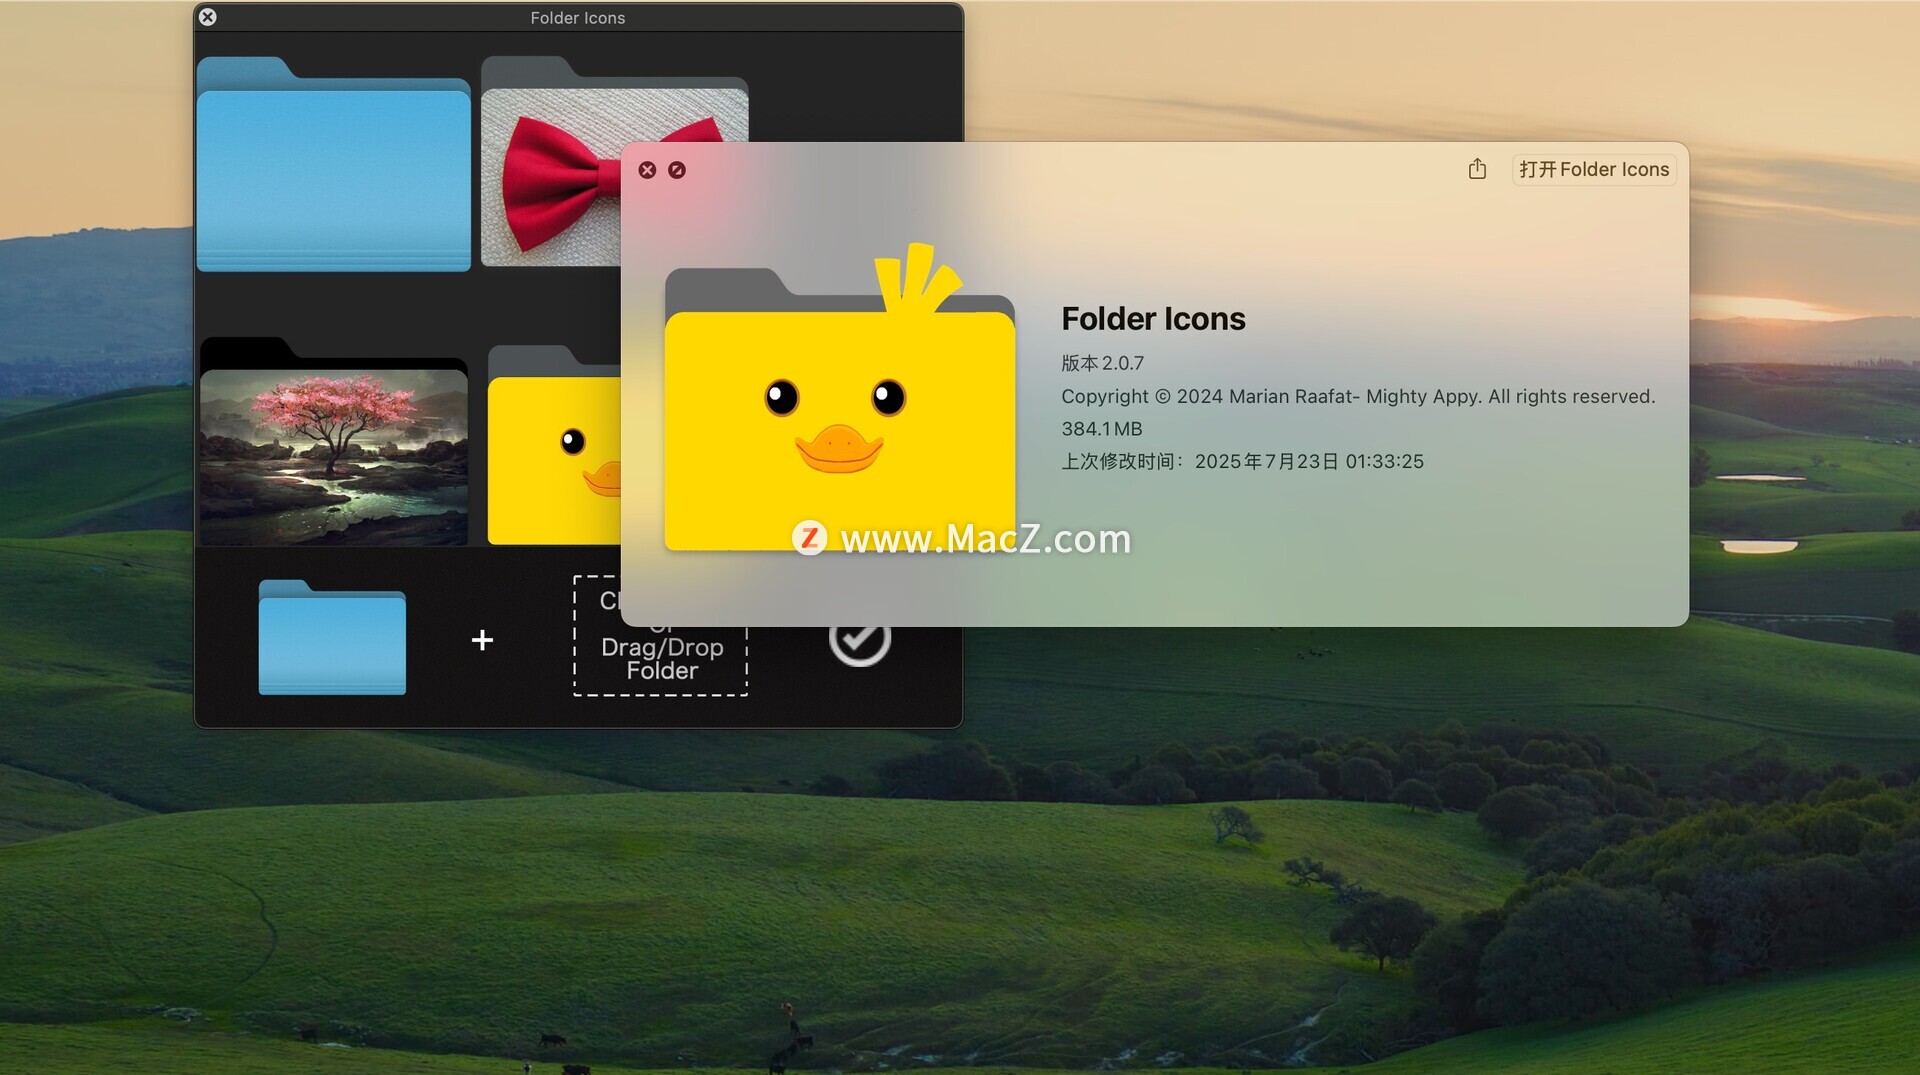The height and width of the screenshot is (1075, 1920).
Task: Select the yellow duck folder in Folder Icons grid
Action: pyautogui.click(x=553, y=446)
